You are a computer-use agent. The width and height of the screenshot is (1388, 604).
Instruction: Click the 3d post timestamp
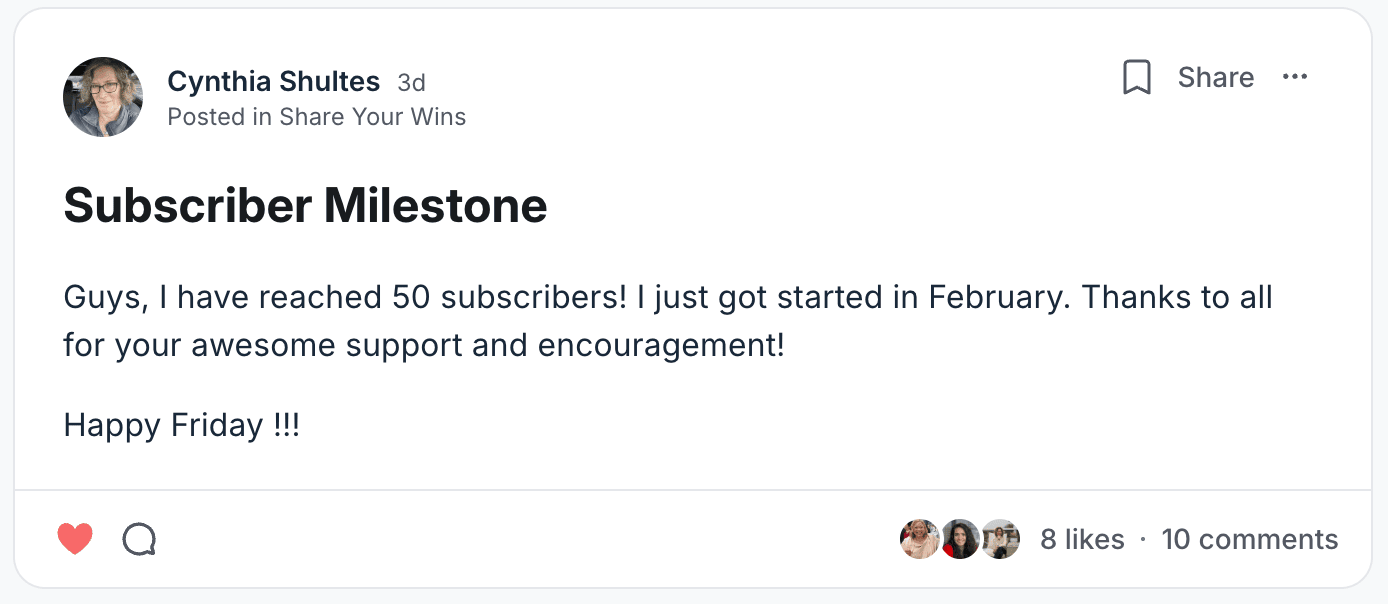pos(411,82)
